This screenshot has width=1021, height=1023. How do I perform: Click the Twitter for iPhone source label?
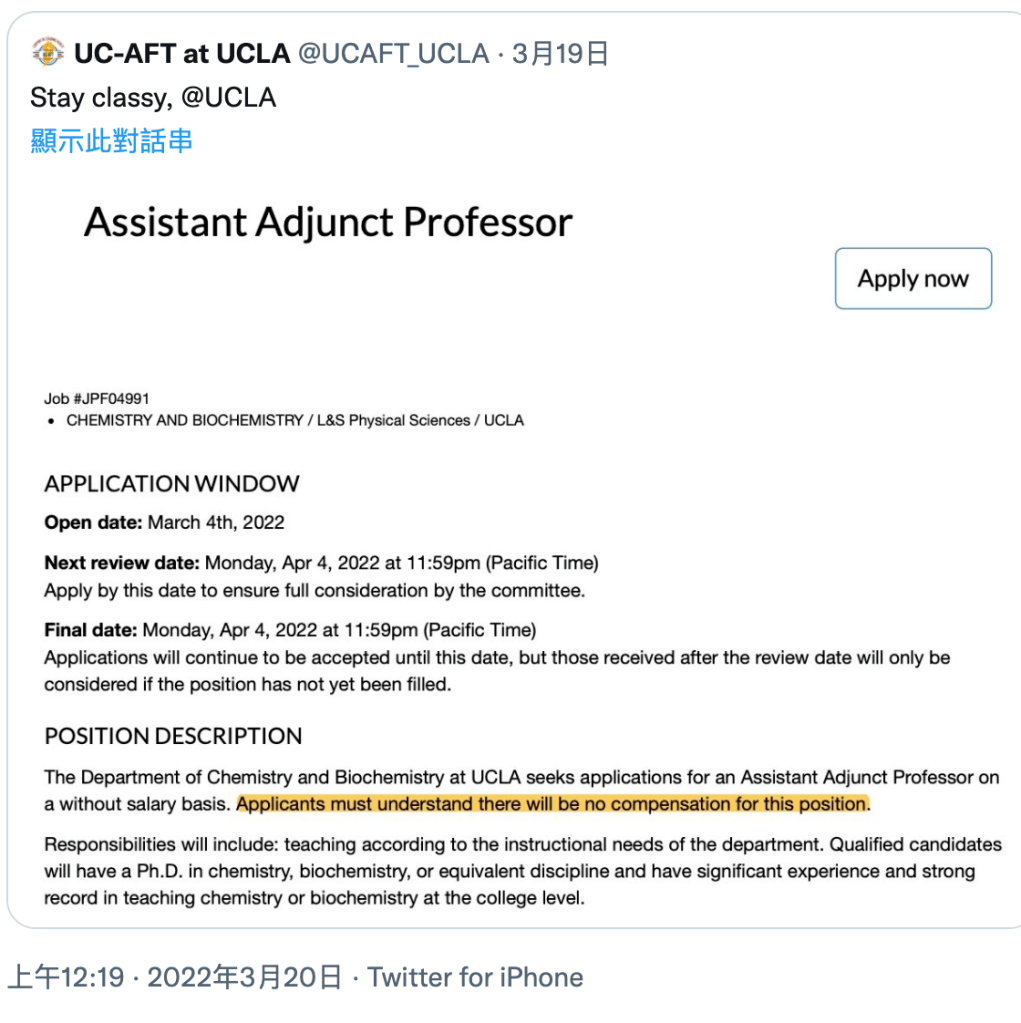pyautogui.click(x=475, y=977)
